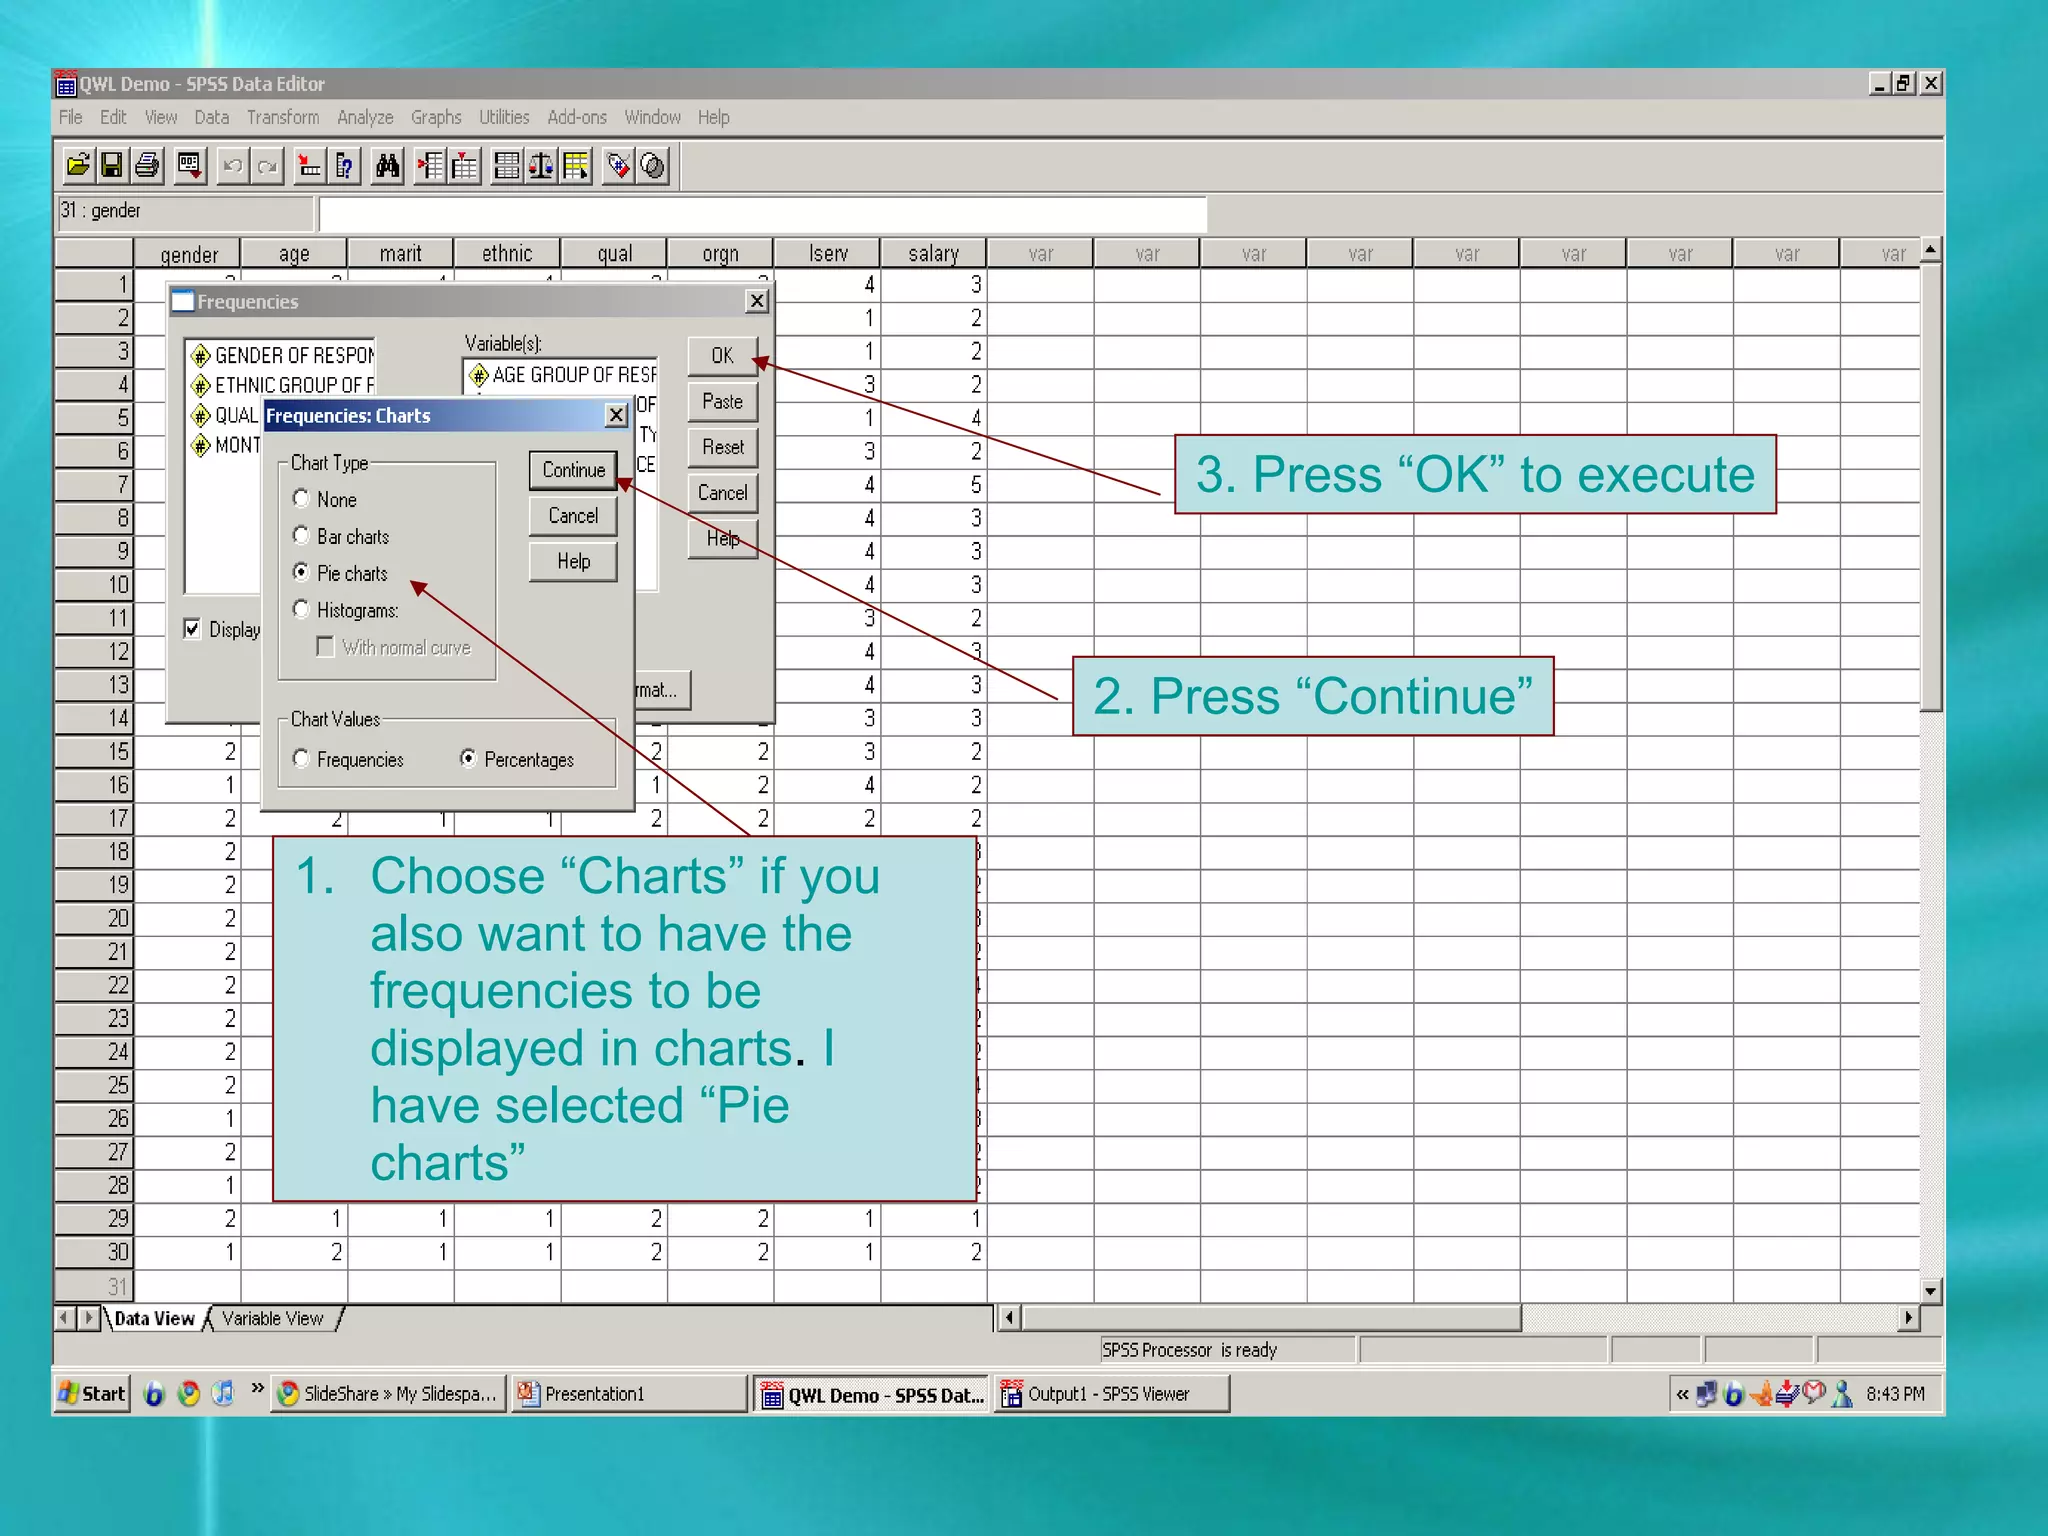Click Reset in the Frequencies dialog
The image size is (2048, 1536).
click(x=722, y=447)
